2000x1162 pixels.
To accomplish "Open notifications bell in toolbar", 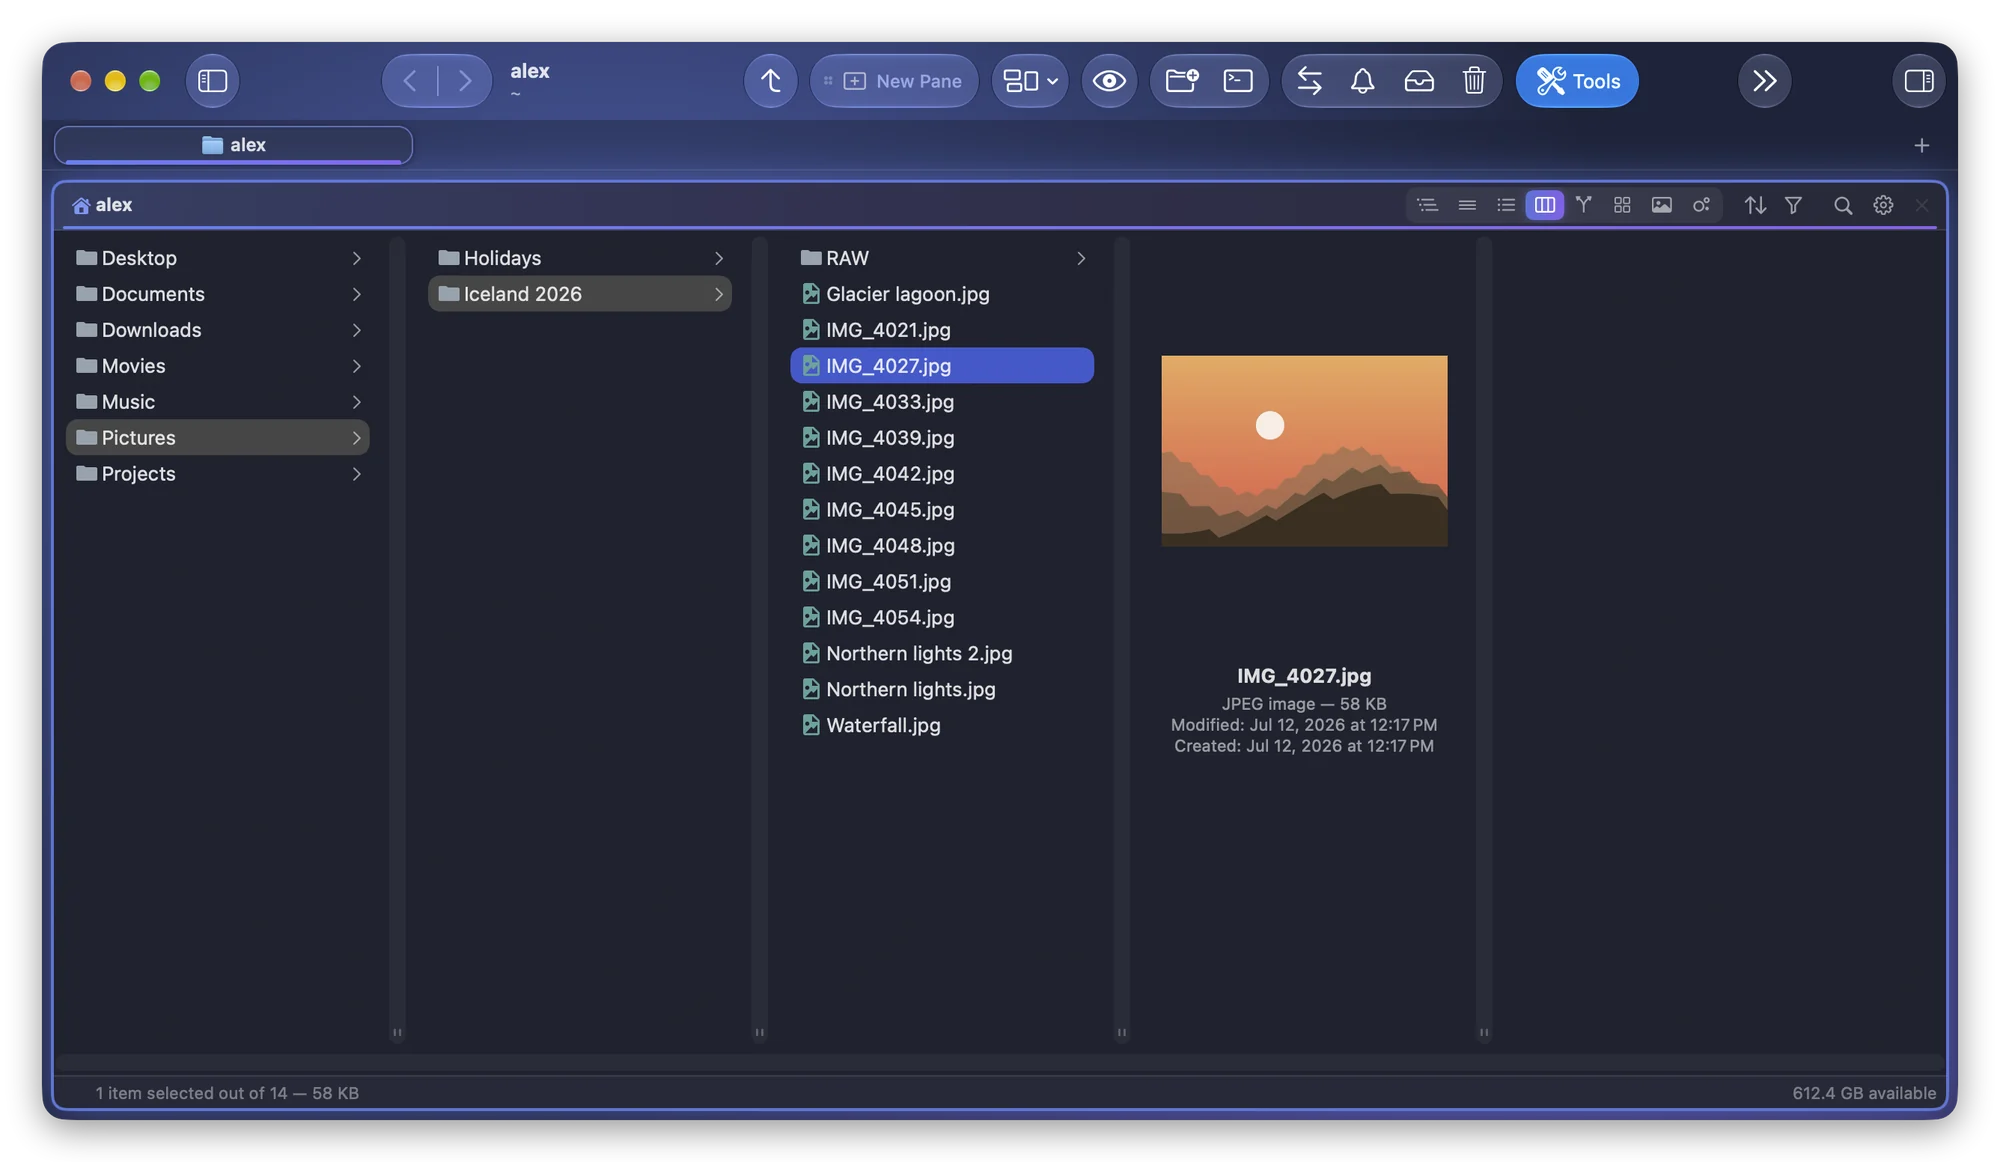I will (x=1362, y=81).
